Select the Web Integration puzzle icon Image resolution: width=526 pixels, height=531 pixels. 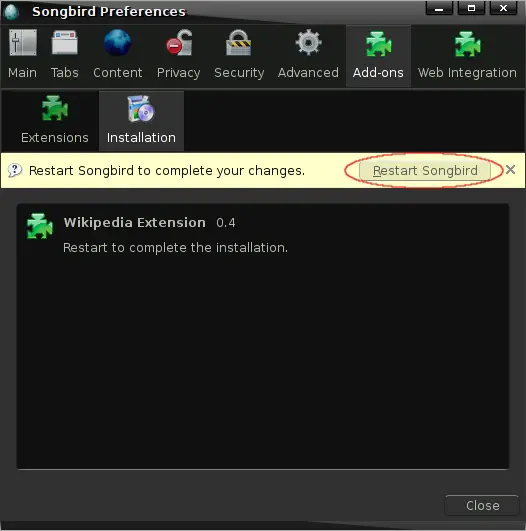click(467, 44)
